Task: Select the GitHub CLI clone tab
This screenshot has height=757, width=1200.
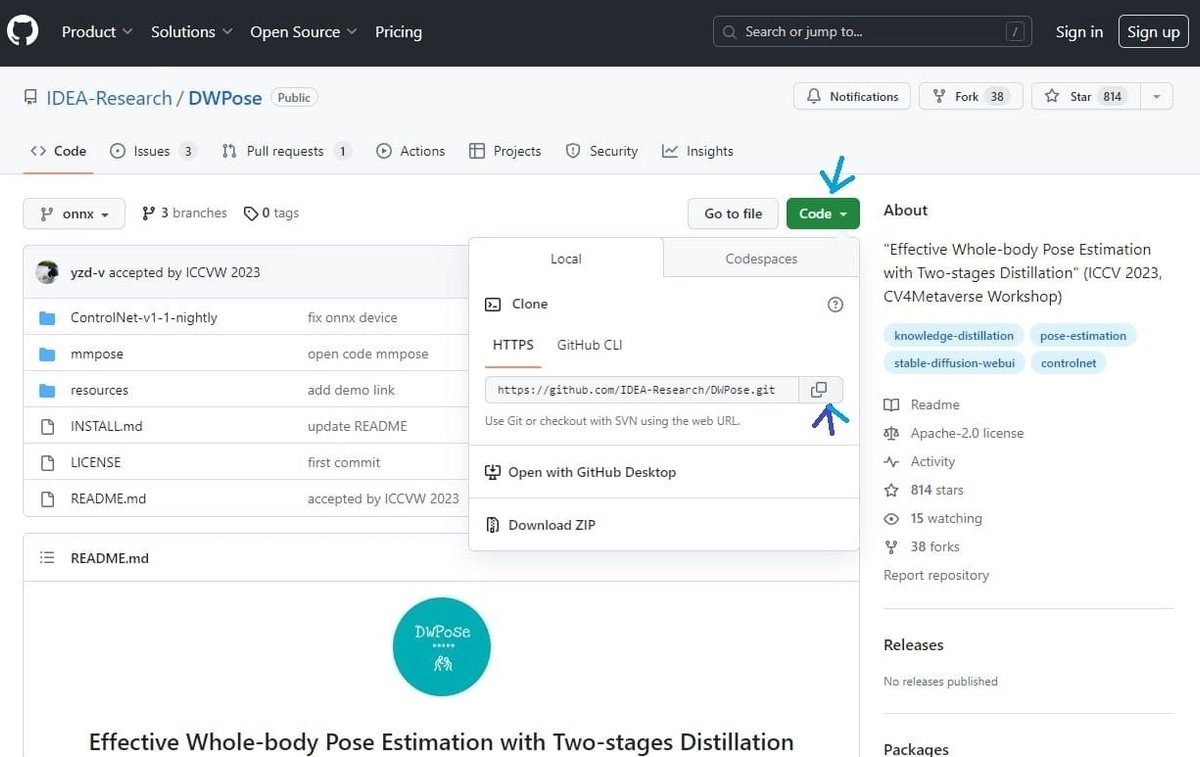Action: pos(589,345)
